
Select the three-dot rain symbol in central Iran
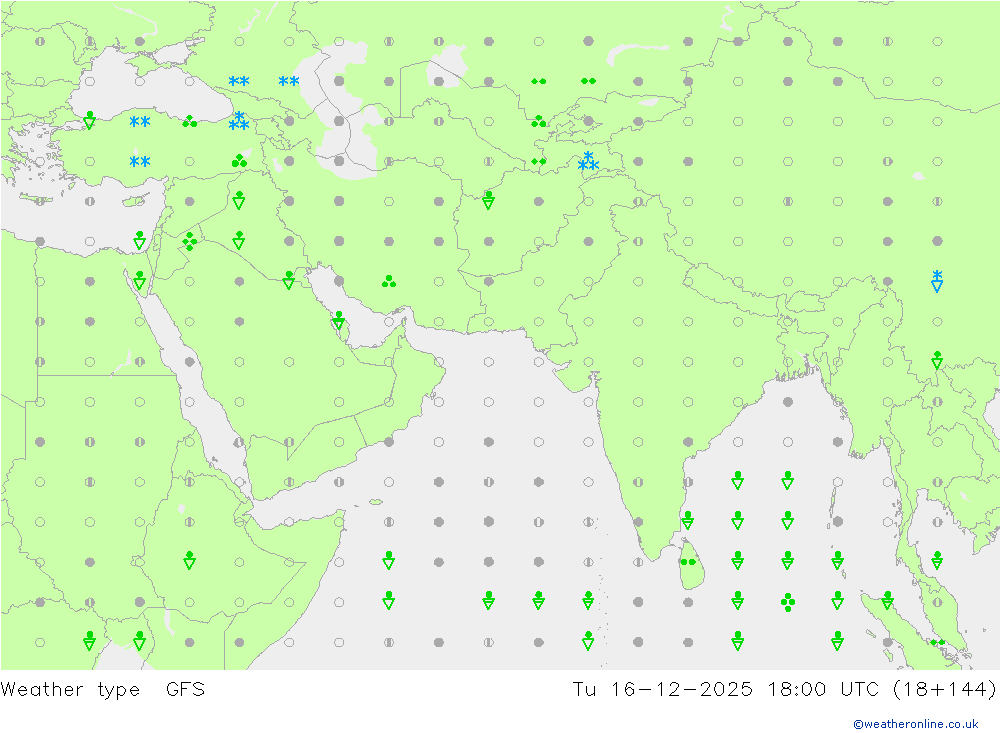(x=389, y=281)
